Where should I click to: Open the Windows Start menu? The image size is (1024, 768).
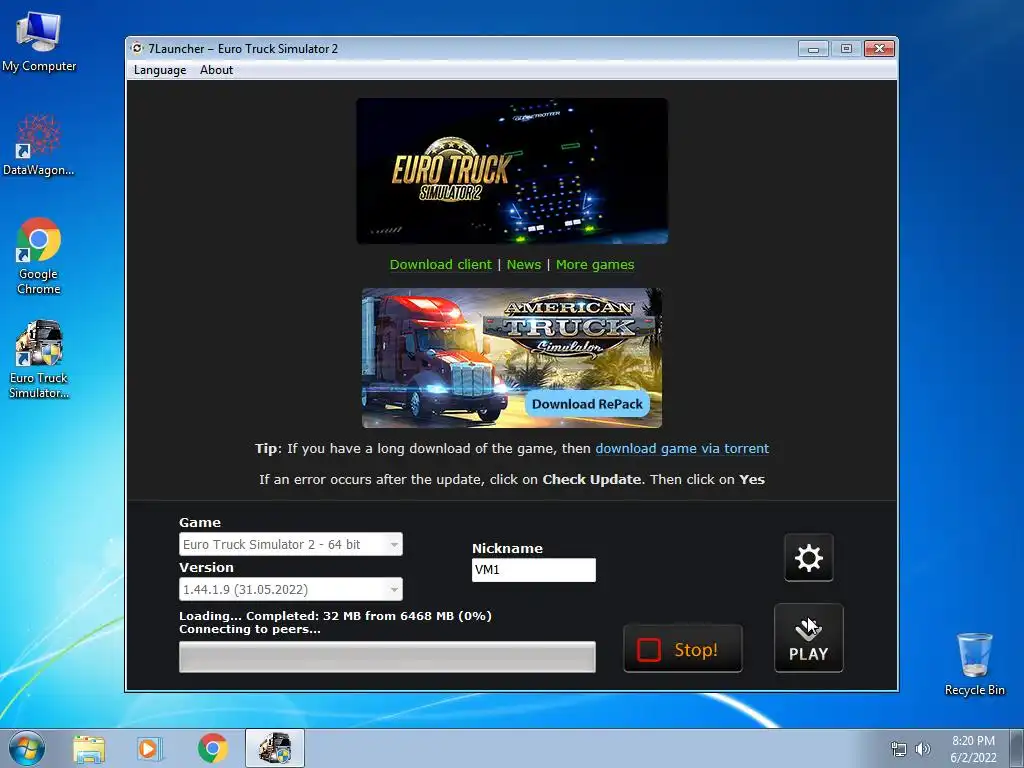(x=27, y=748)
